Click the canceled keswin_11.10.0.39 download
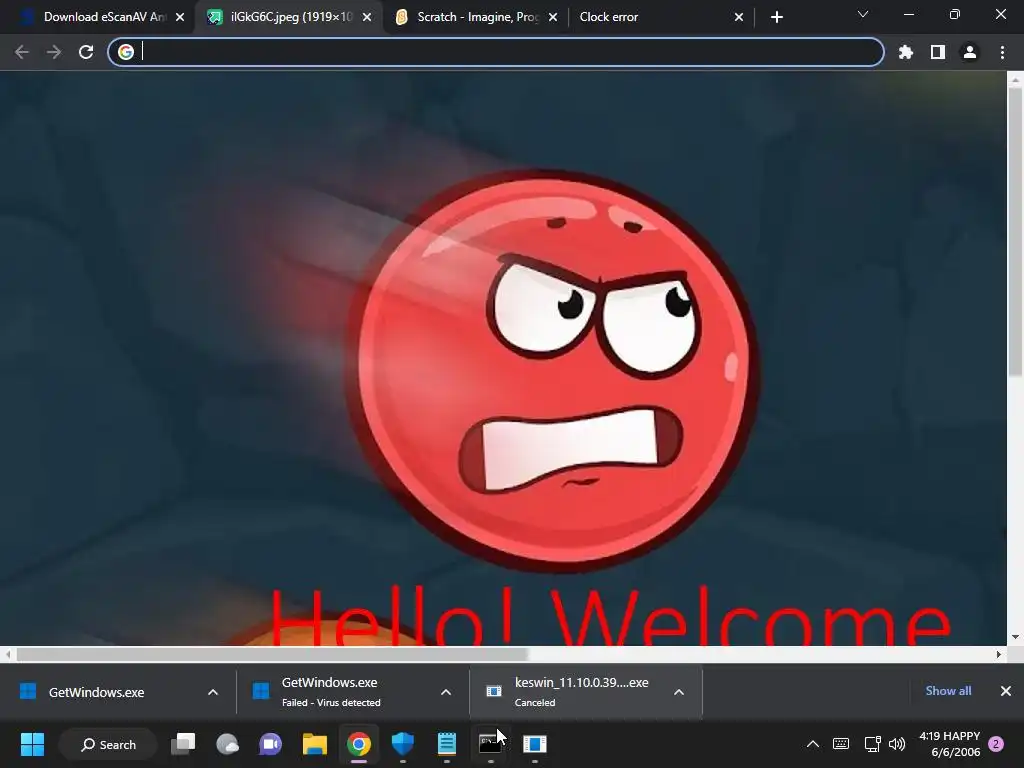 567,692
